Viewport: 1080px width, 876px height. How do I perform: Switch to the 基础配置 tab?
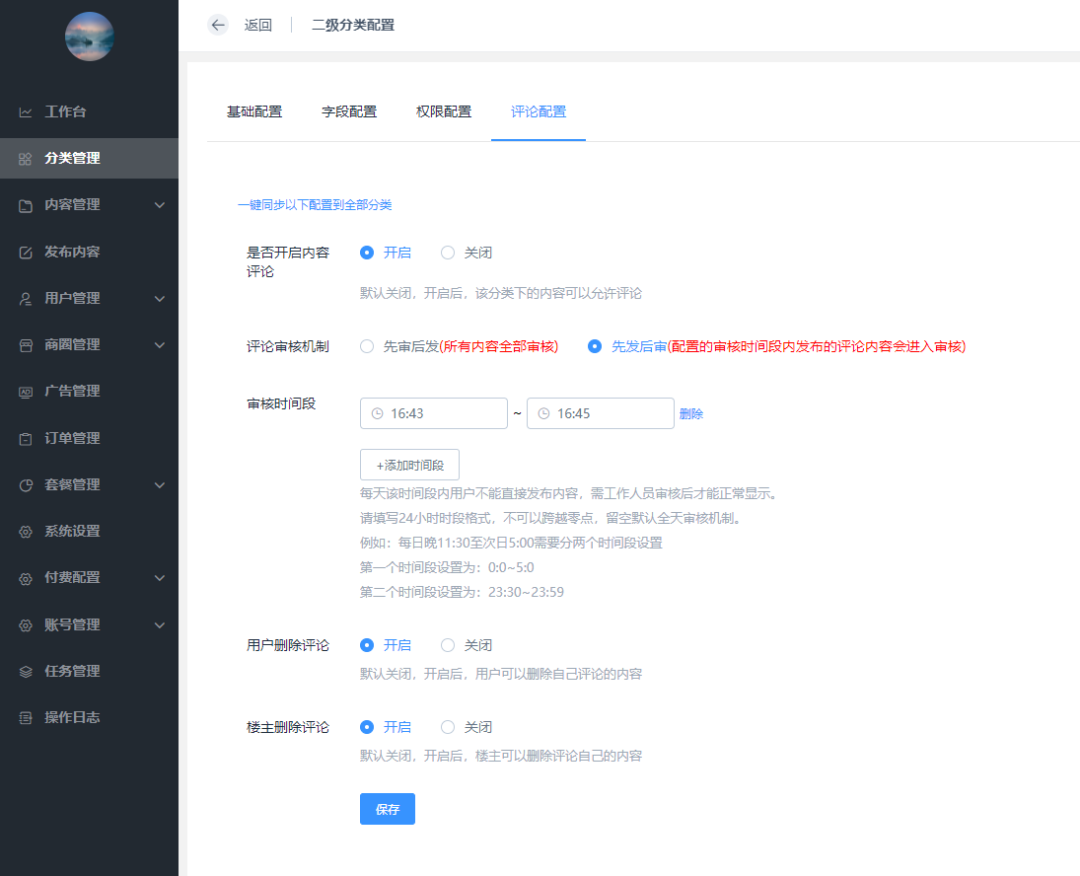[x=252, y=113]
